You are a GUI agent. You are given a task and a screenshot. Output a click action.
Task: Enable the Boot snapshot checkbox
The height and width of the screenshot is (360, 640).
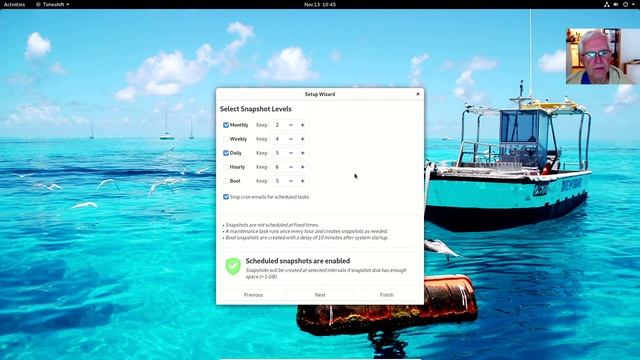click(x=226, y=181)
